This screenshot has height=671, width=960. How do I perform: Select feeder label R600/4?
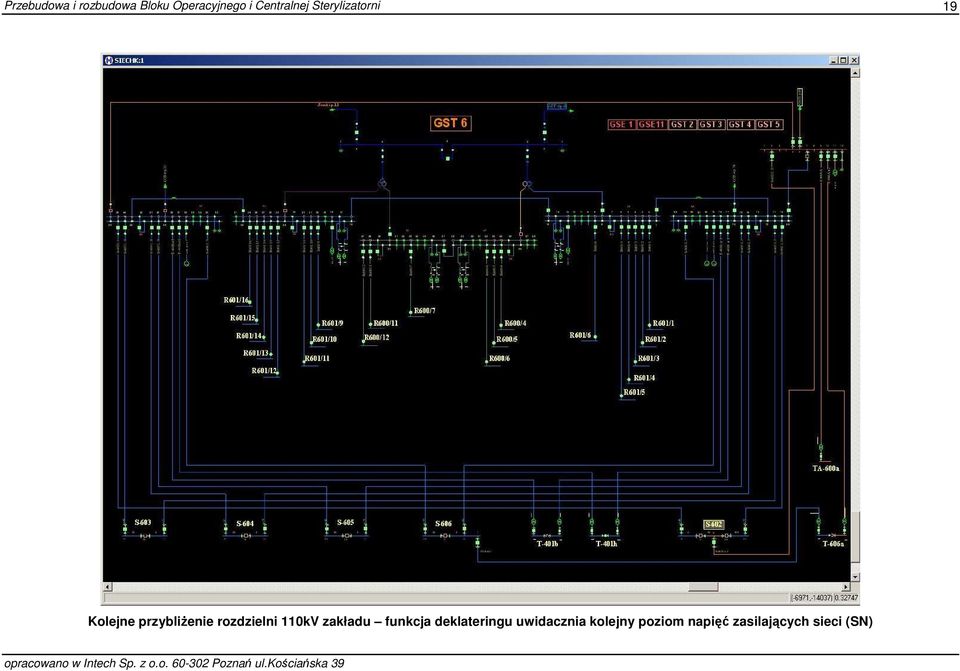[x=515, y=323]
